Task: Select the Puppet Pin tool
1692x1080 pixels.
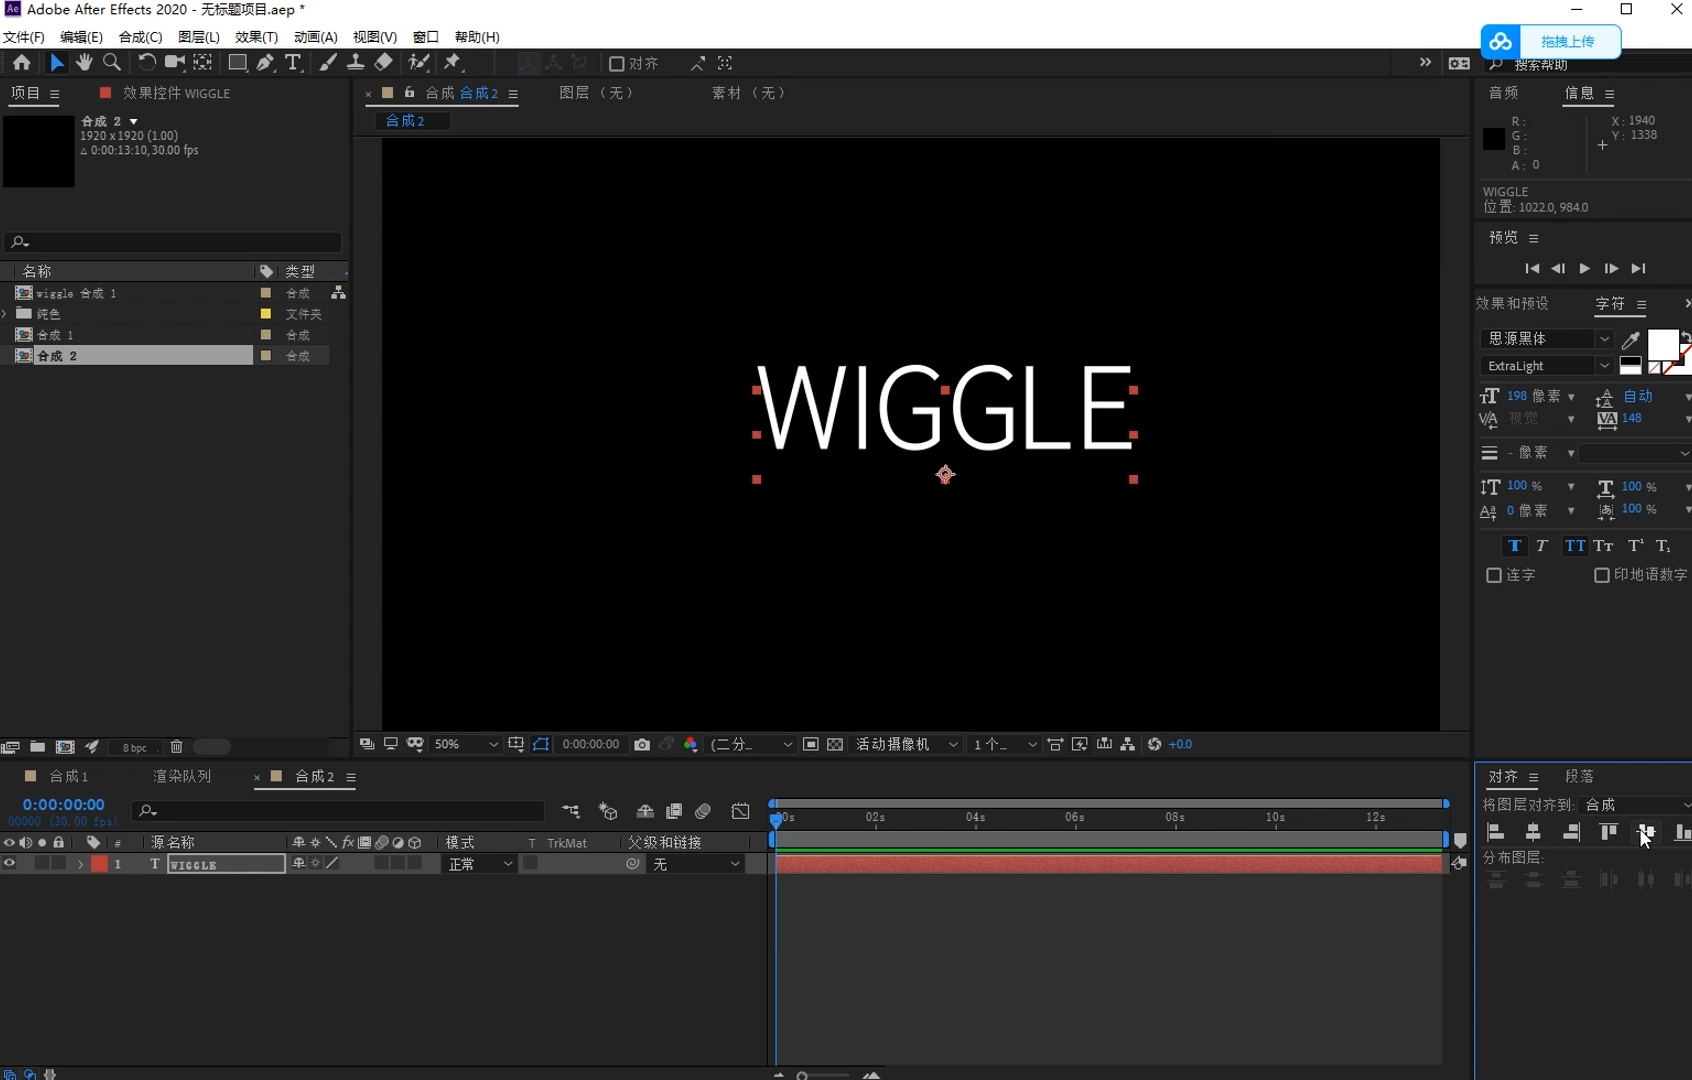Action: point(453,63)
